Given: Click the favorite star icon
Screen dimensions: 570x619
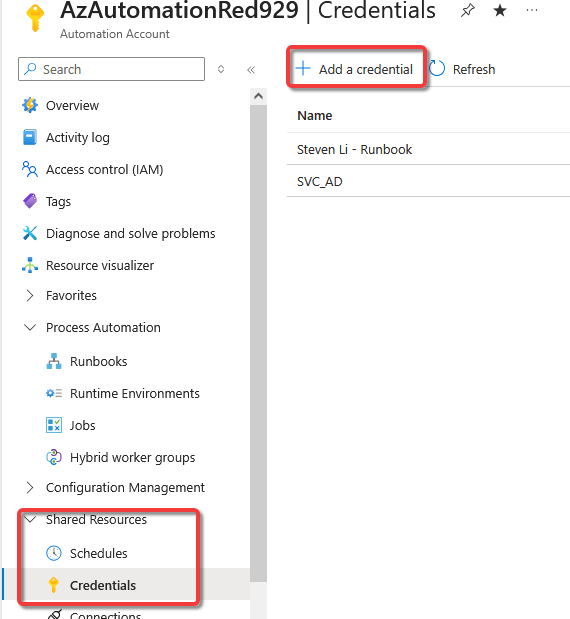Looking at the screenshot, I should tap(500, 11).
